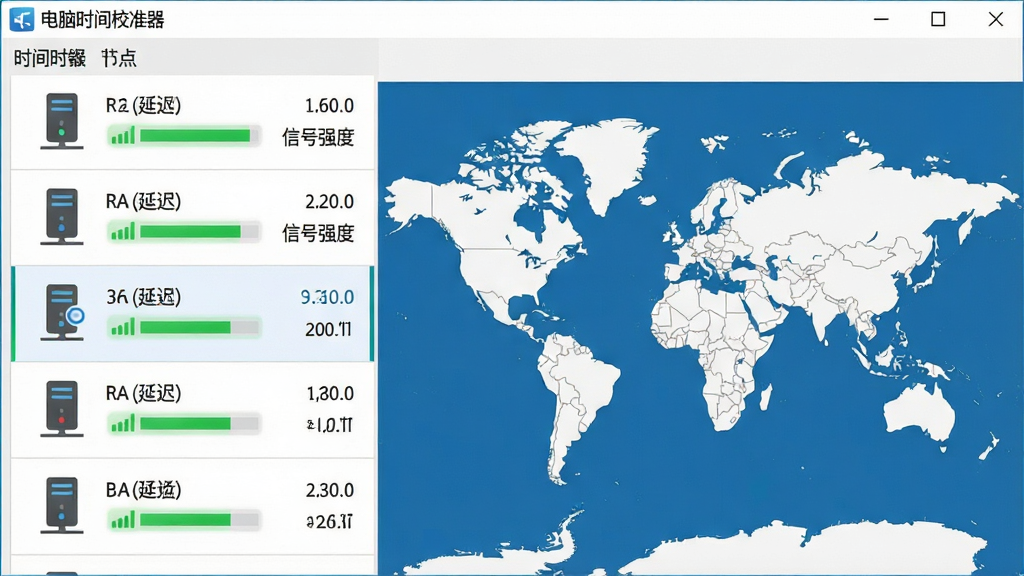The height and width of the screenshot is (576, 1024).
Task: Minimize the 电脑时间校准器 window
Action: coord(881,20)
